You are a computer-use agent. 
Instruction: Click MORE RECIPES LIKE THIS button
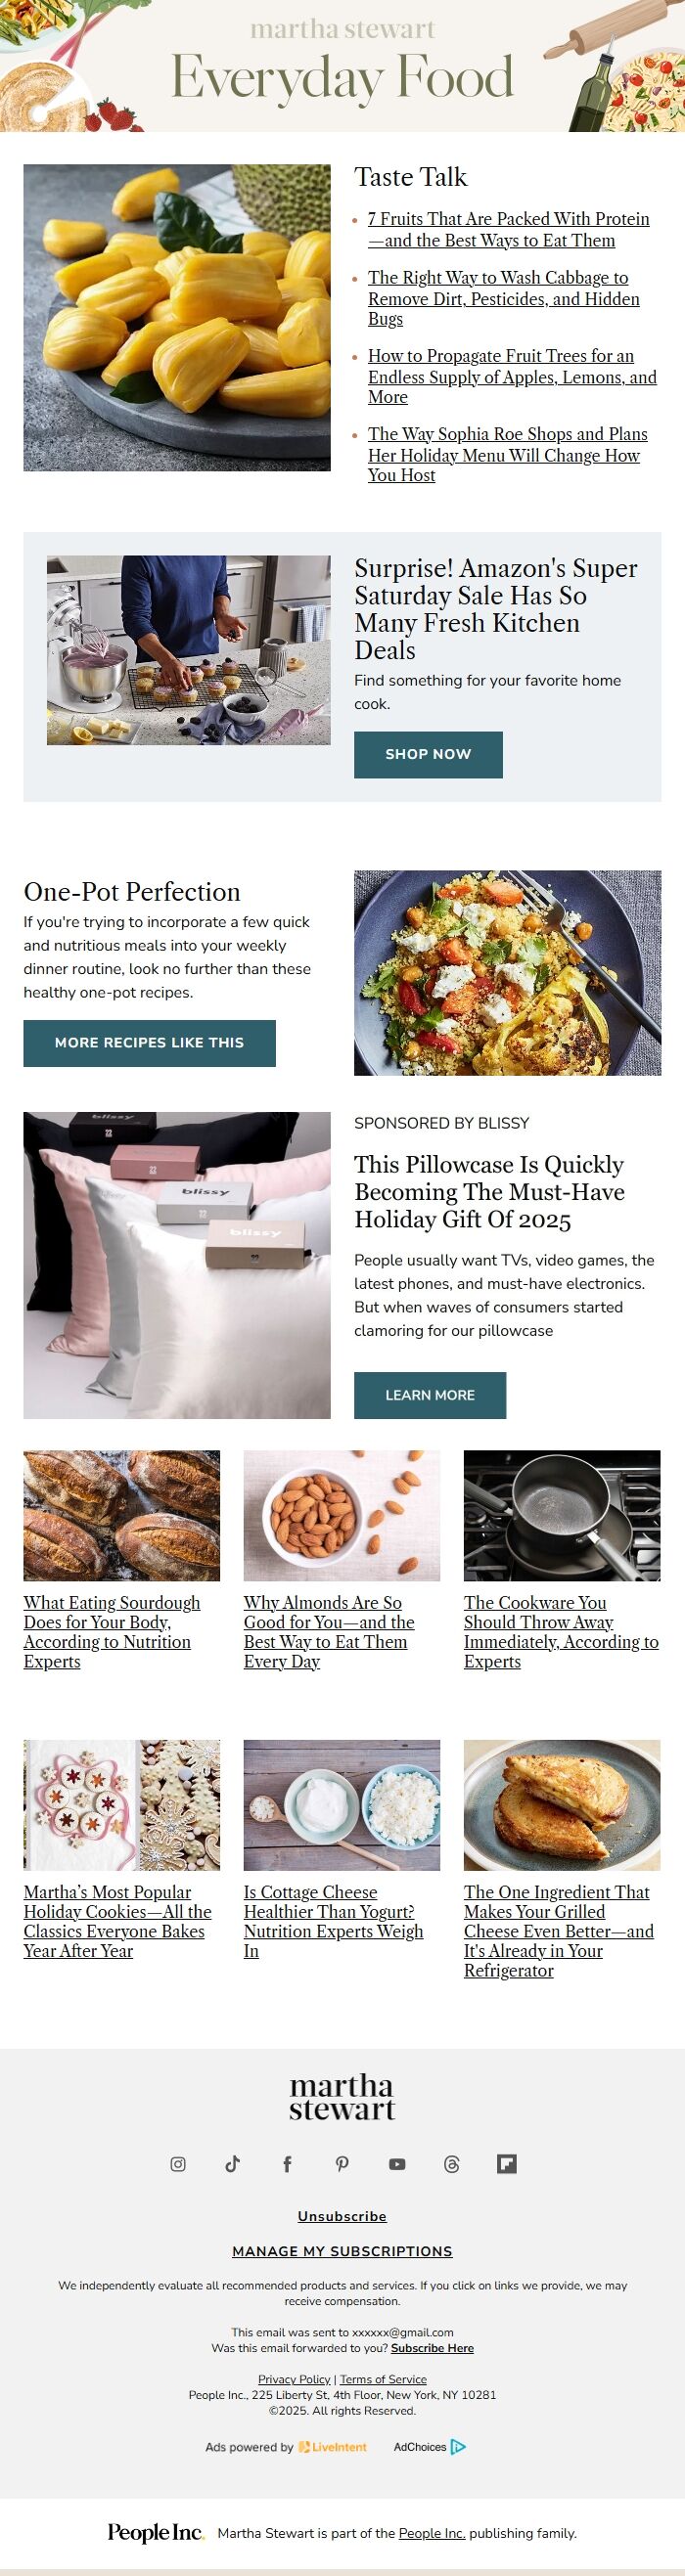click(149, 1042)
